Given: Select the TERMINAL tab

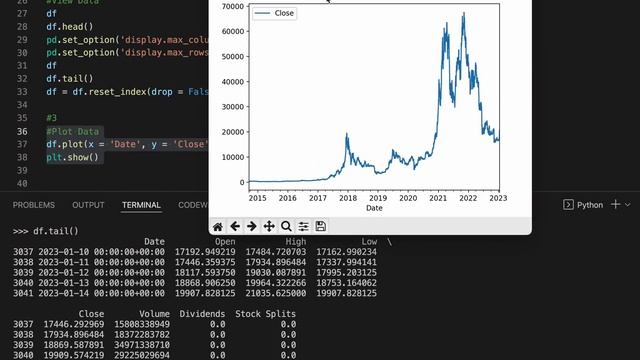Looking at the screenshot, I should coord(141,205).
